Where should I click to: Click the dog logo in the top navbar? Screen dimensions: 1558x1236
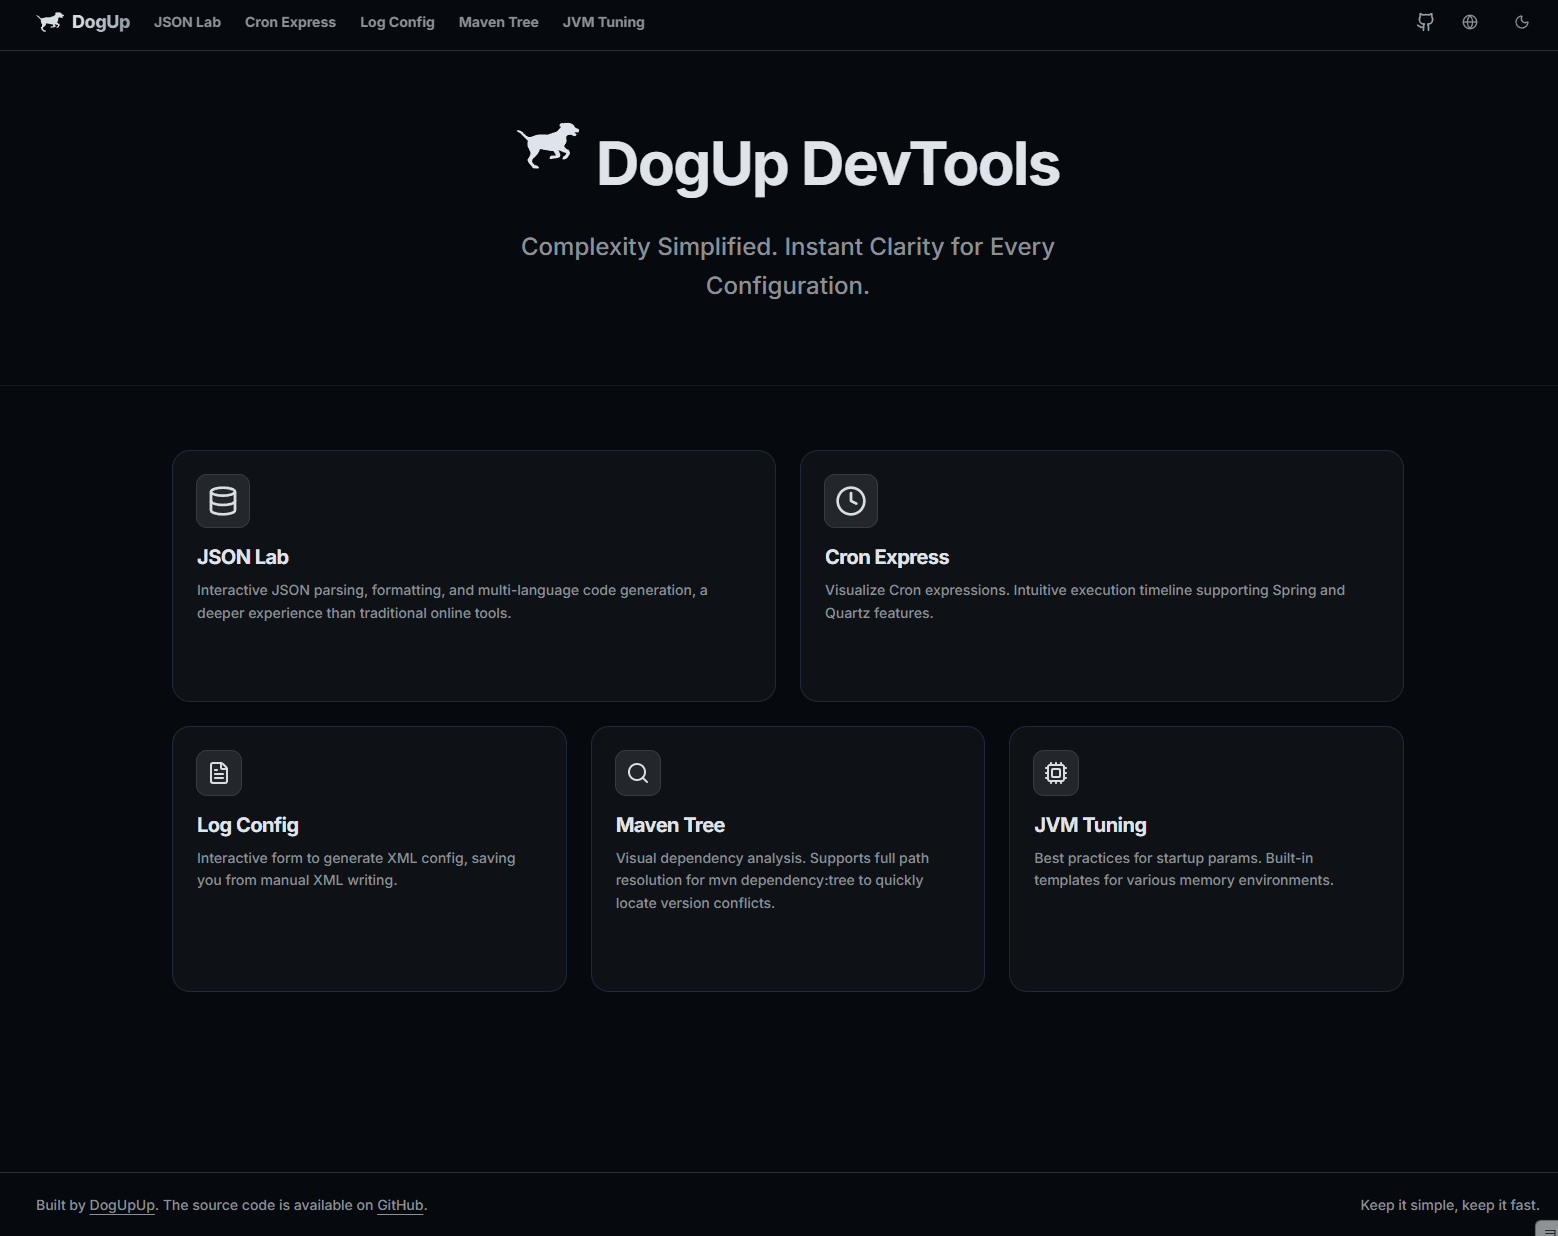(x=50, y=21)
